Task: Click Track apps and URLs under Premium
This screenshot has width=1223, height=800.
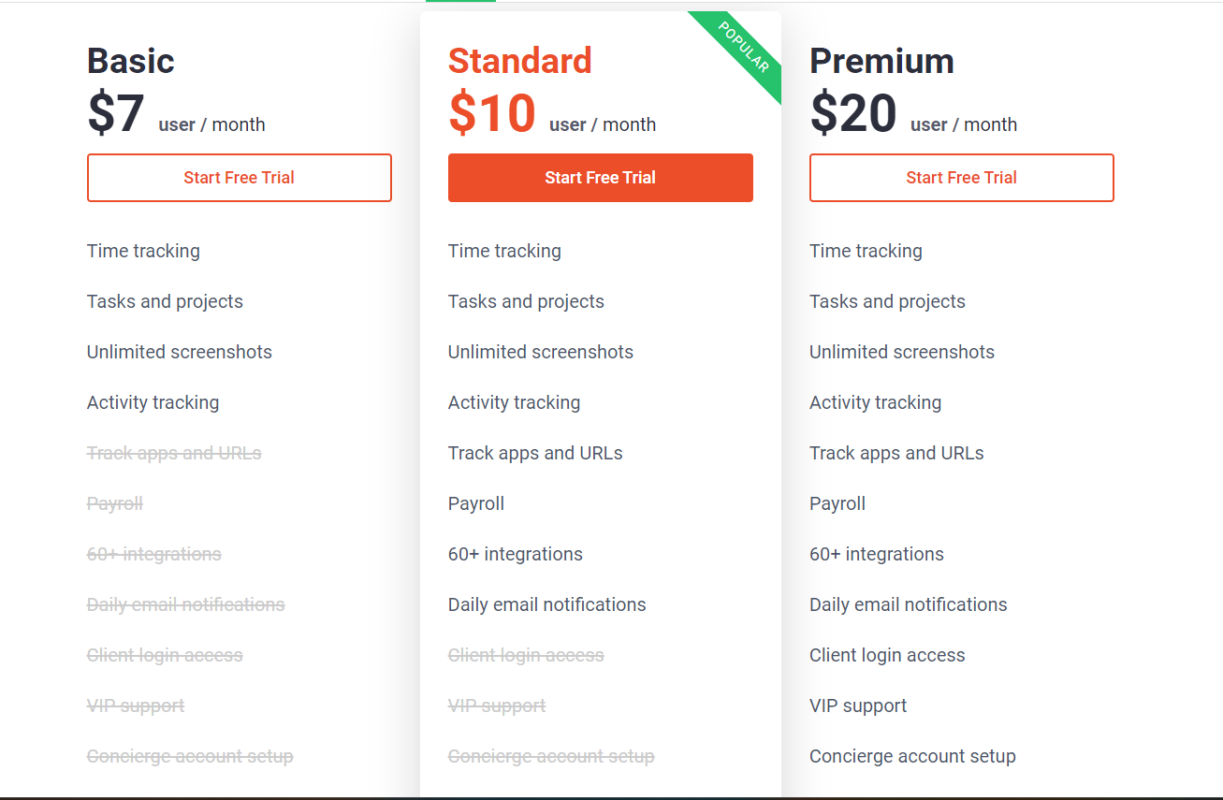Action: (x=896, y=453)
